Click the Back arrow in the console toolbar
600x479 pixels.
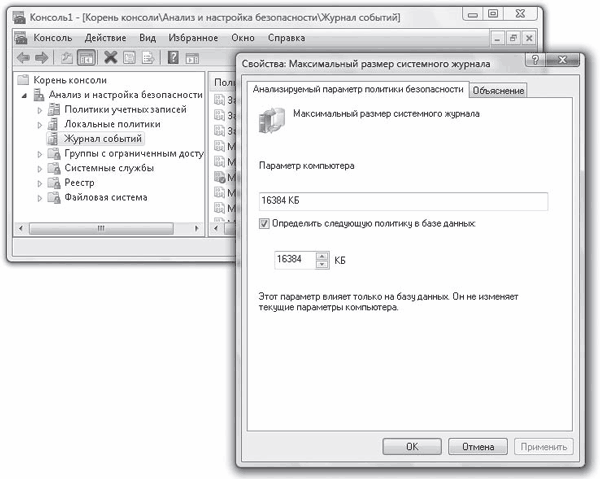pos(23,58)
